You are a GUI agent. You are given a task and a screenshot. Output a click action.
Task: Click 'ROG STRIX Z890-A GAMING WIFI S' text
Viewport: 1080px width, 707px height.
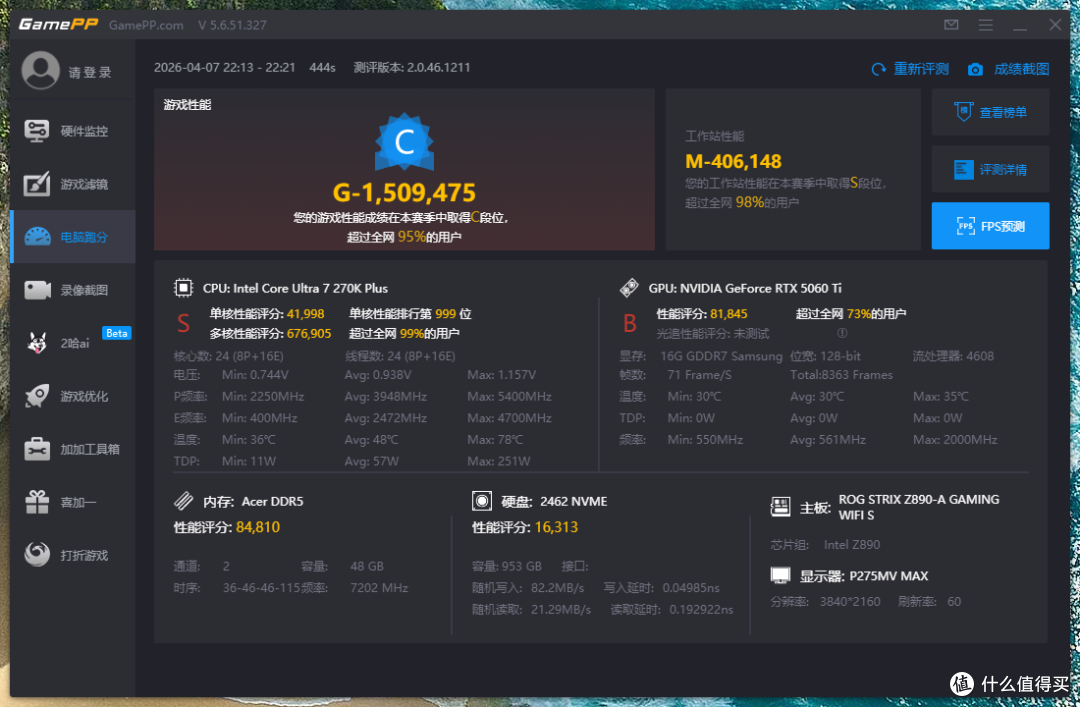[919, 507]
